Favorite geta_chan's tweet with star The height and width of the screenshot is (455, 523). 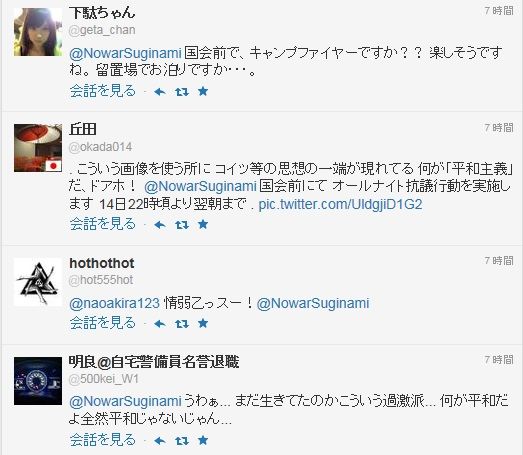203,91
